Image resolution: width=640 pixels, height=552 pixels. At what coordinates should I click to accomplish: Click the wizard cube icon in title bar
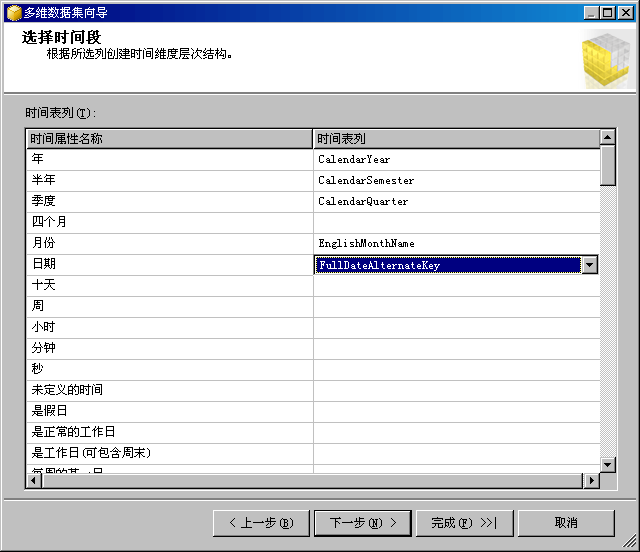coord(14,13)
